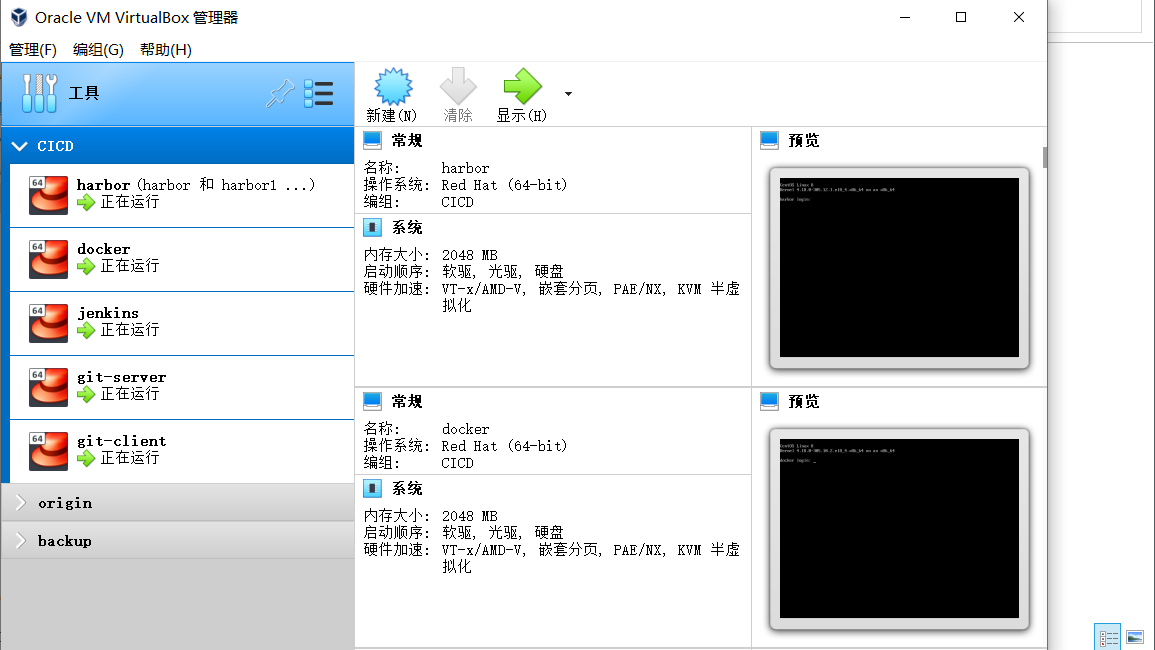The width and height of the screenshot is (1155, 650).
Task: Click the harbor preview thumbnail
Action: click(899, 268)
